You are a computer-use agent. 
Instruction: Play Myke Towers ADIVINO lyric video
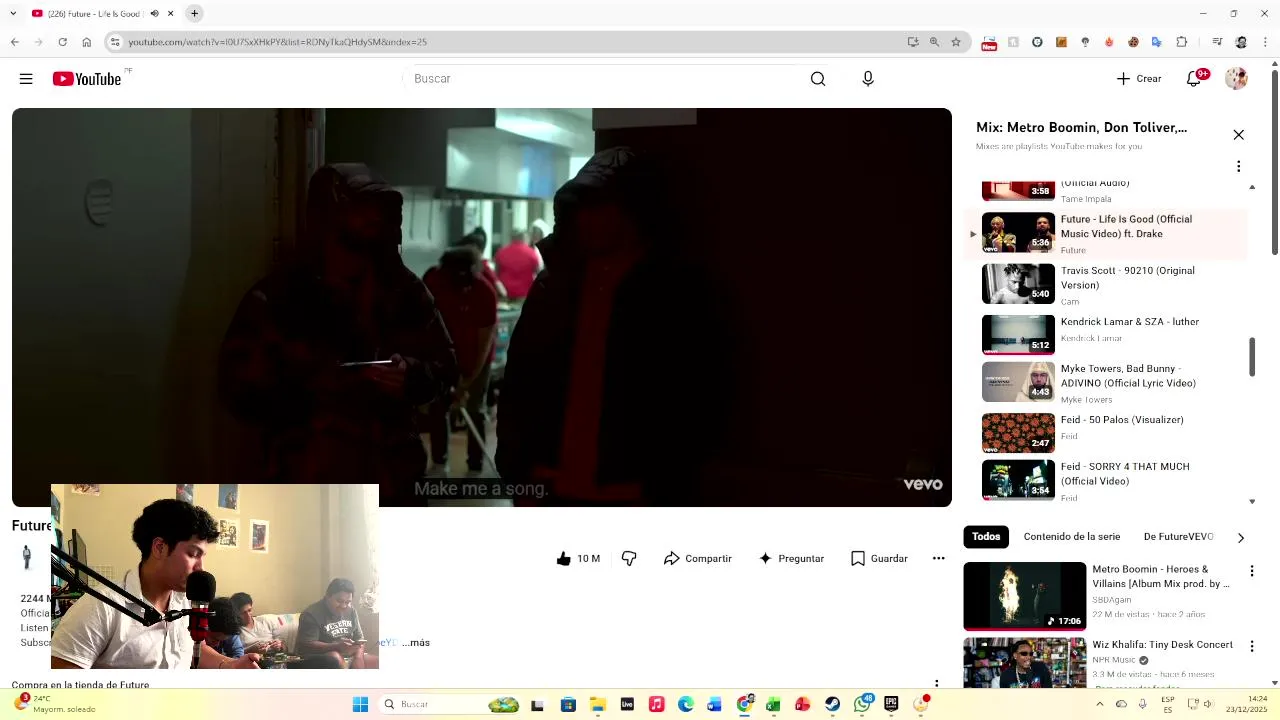[x=1106, y=383]
